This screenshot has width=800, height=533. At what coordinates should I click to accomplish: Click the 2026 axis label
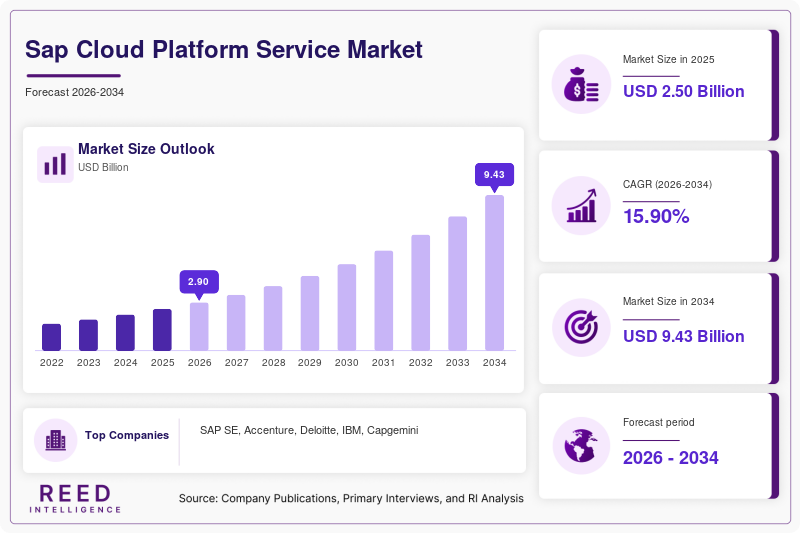coord(199,363)
